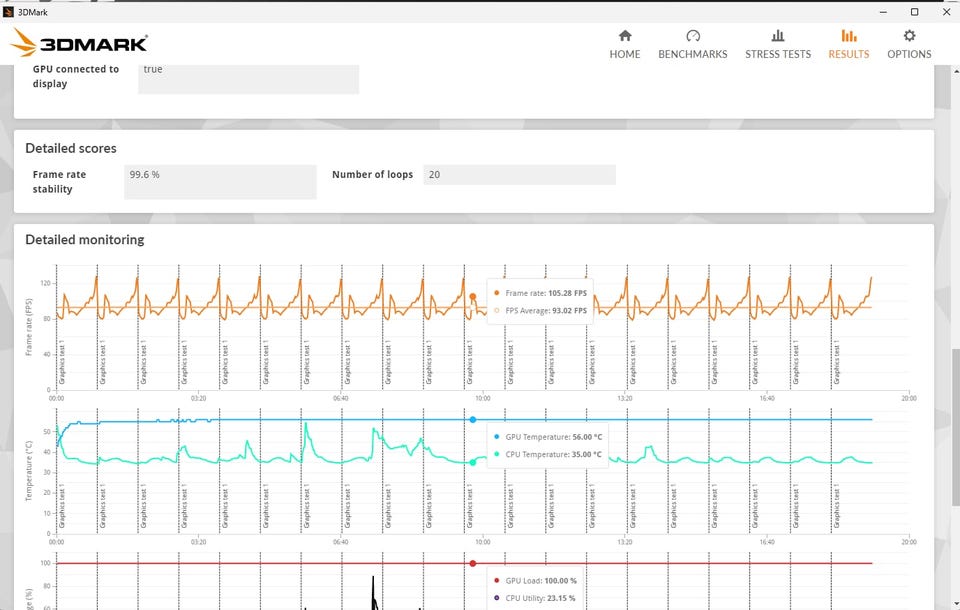Screen dimensions: 960x610
Task: Click the blue GPU temperature data point
Action: point(473,420)
